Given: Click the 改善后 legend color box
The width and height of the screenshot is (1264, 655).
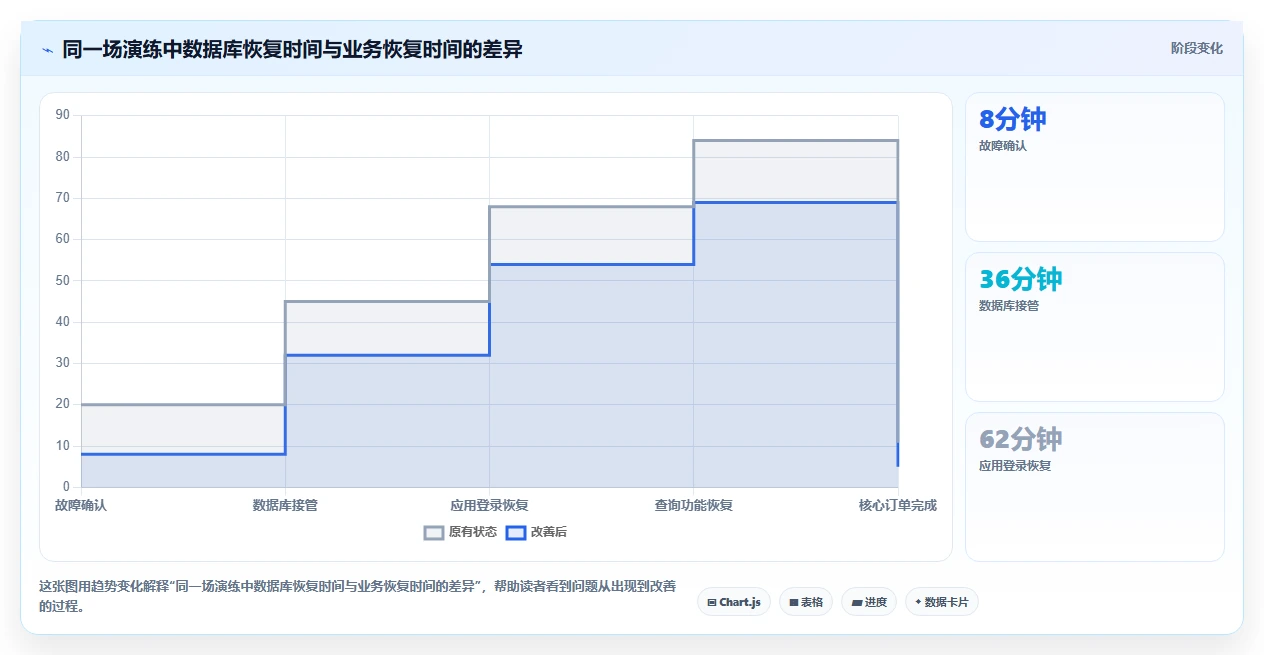Looking at the screenshot, I should click(x=515, y=532).
